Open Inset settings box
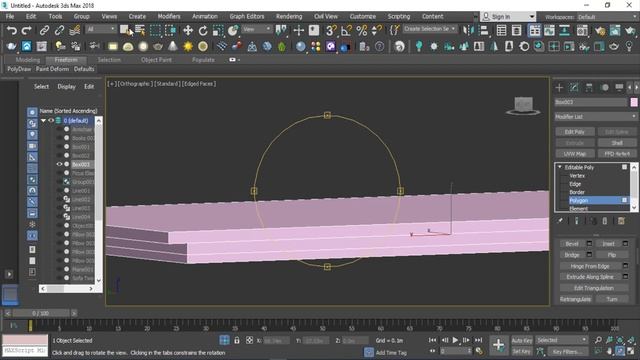Viewport: 640px width, 360px height. click(x=625, y=244)
